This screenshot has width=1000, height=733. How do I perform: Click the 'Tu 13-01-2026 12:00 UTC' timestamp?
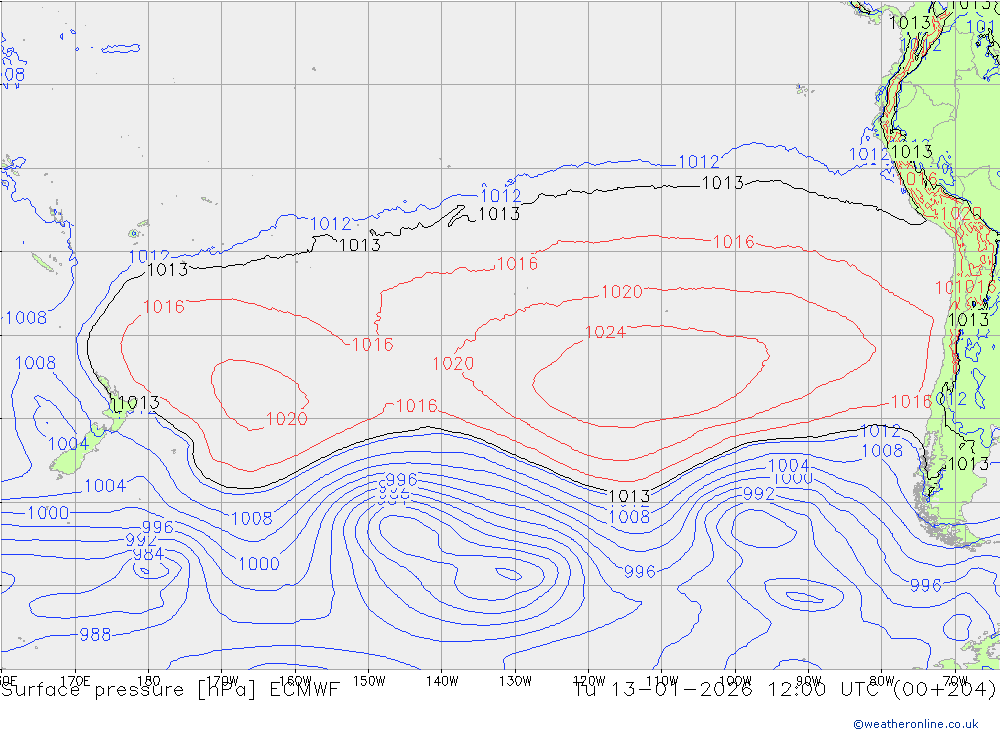point(727,690)
